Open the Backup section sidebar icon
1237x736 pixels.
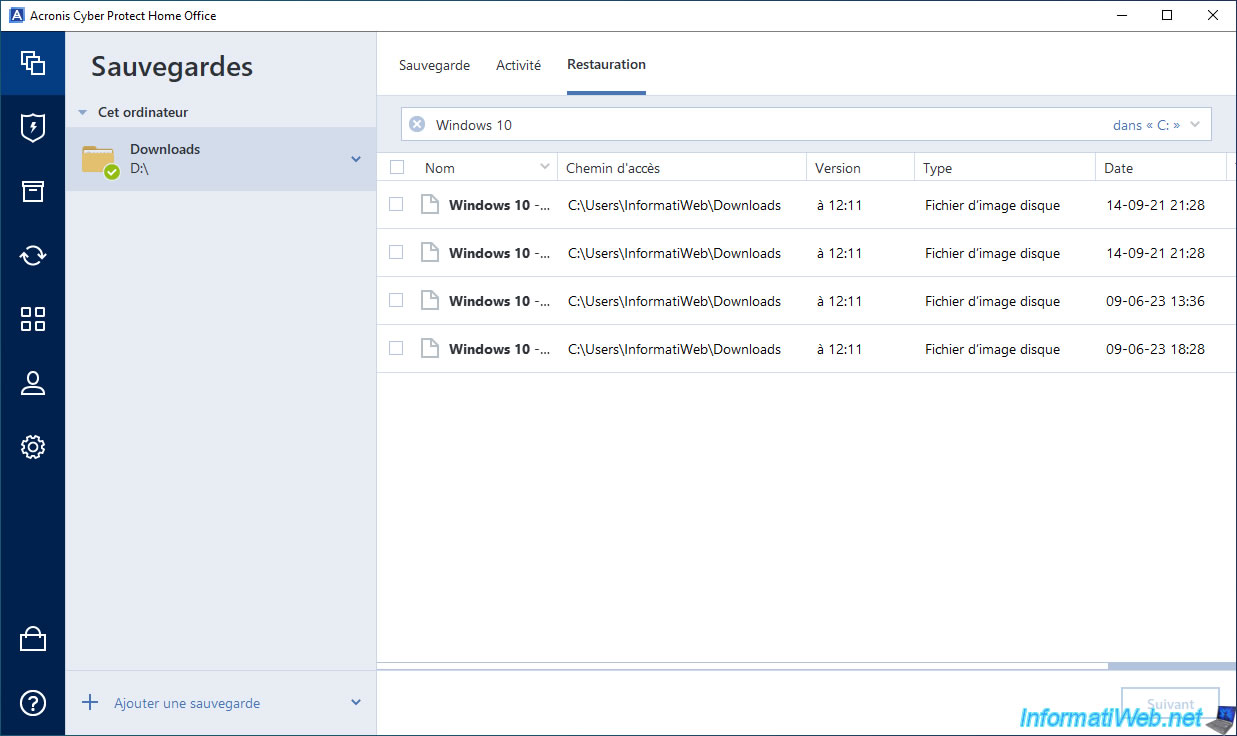pos(33,63)
